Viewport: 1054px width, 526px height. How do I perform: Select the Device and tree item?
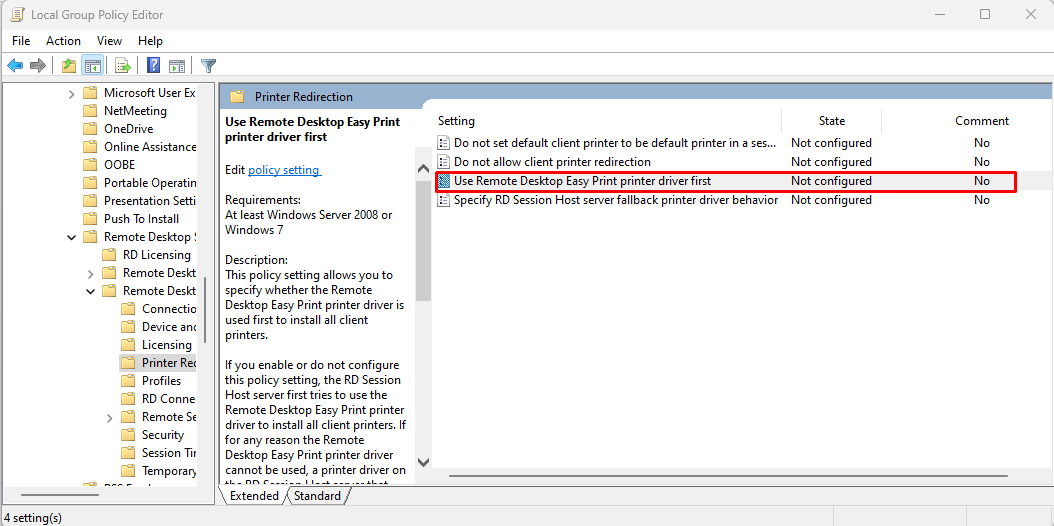[169, 327]
